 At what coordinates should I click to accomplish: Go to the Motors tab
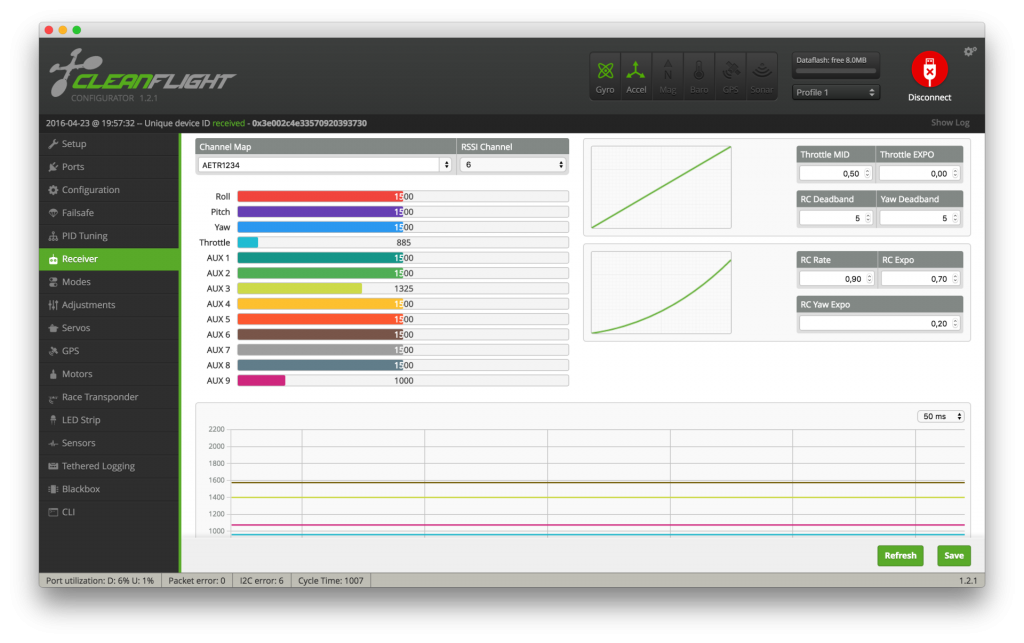pos(77,374)
